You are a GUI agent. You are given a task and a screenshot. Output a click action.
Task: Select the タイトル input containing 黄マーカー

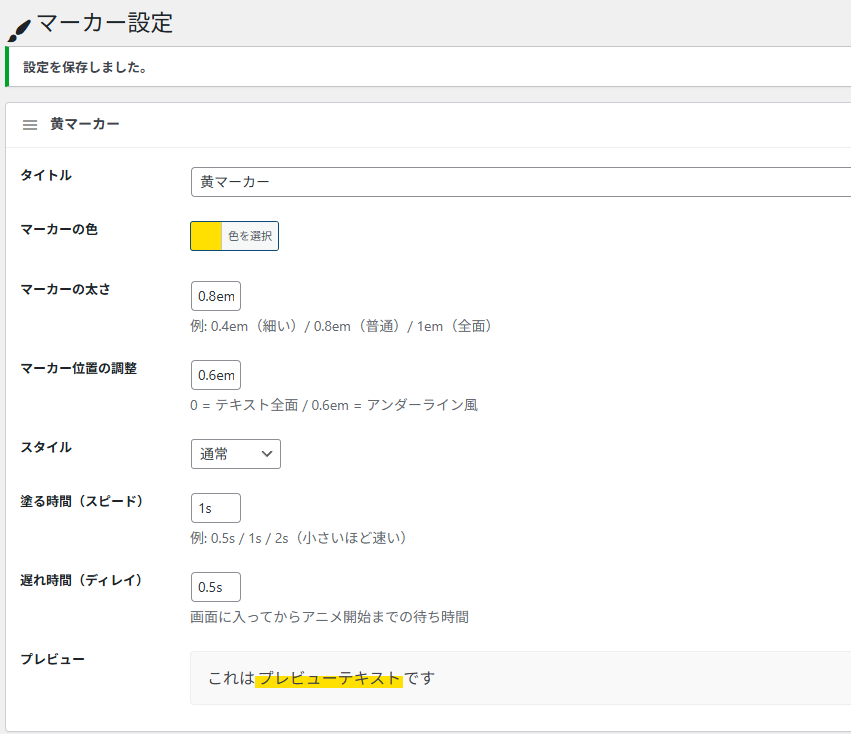click(400, 182)
